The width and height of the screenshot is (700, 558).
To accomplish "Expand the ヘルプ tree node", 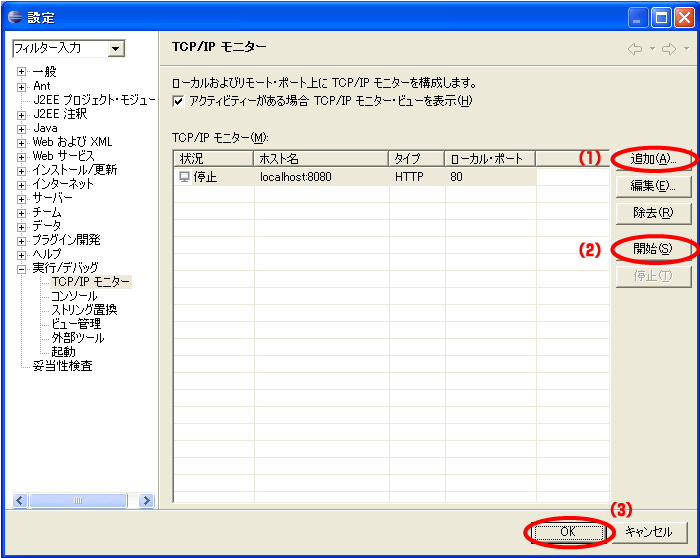I will coord(21,255).
